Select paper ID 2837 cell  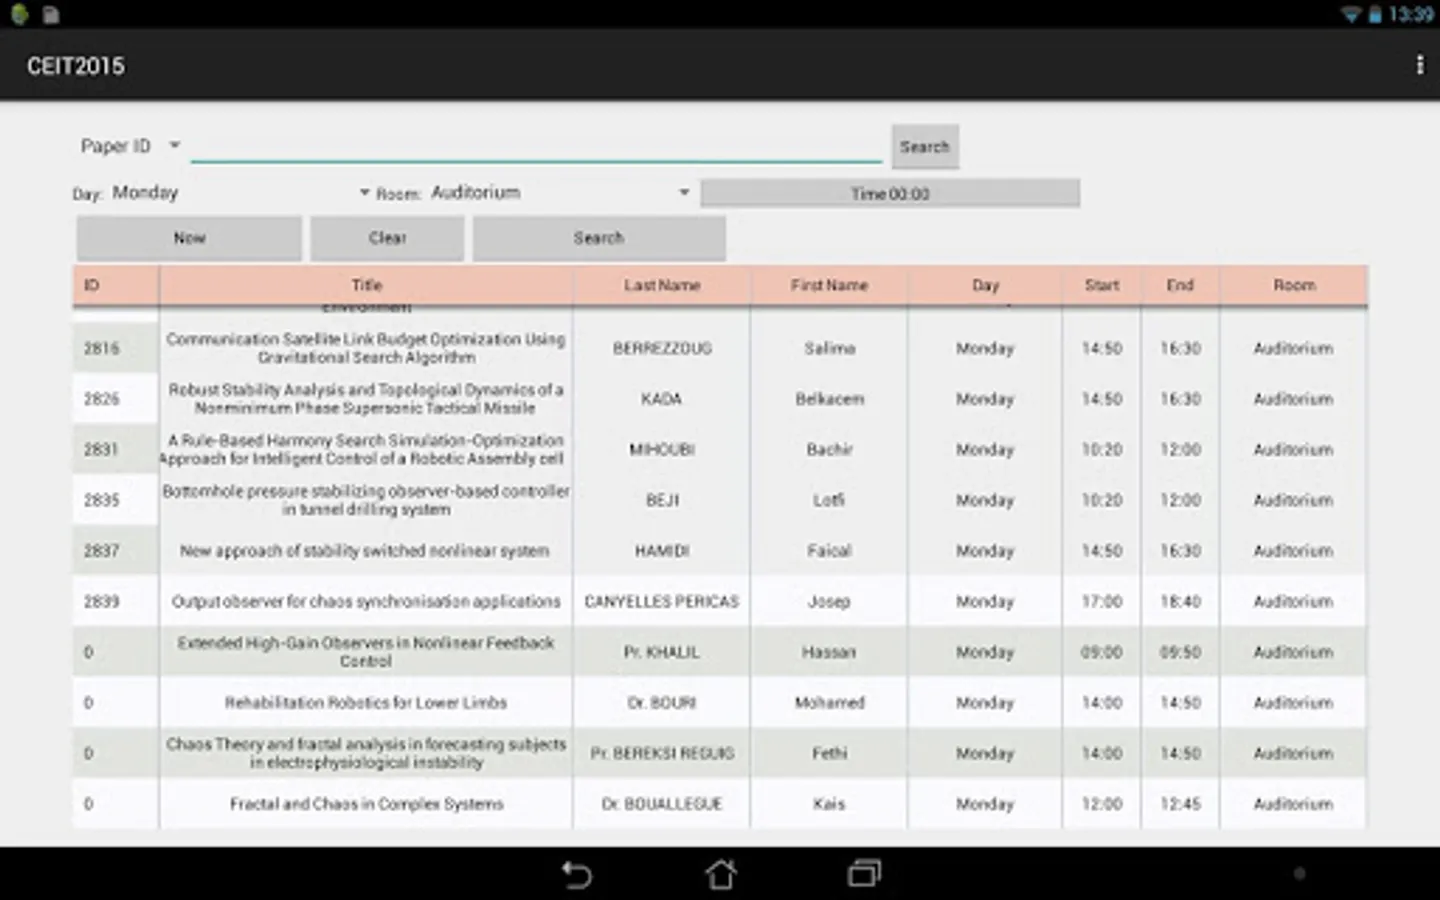tap(115, 551)
